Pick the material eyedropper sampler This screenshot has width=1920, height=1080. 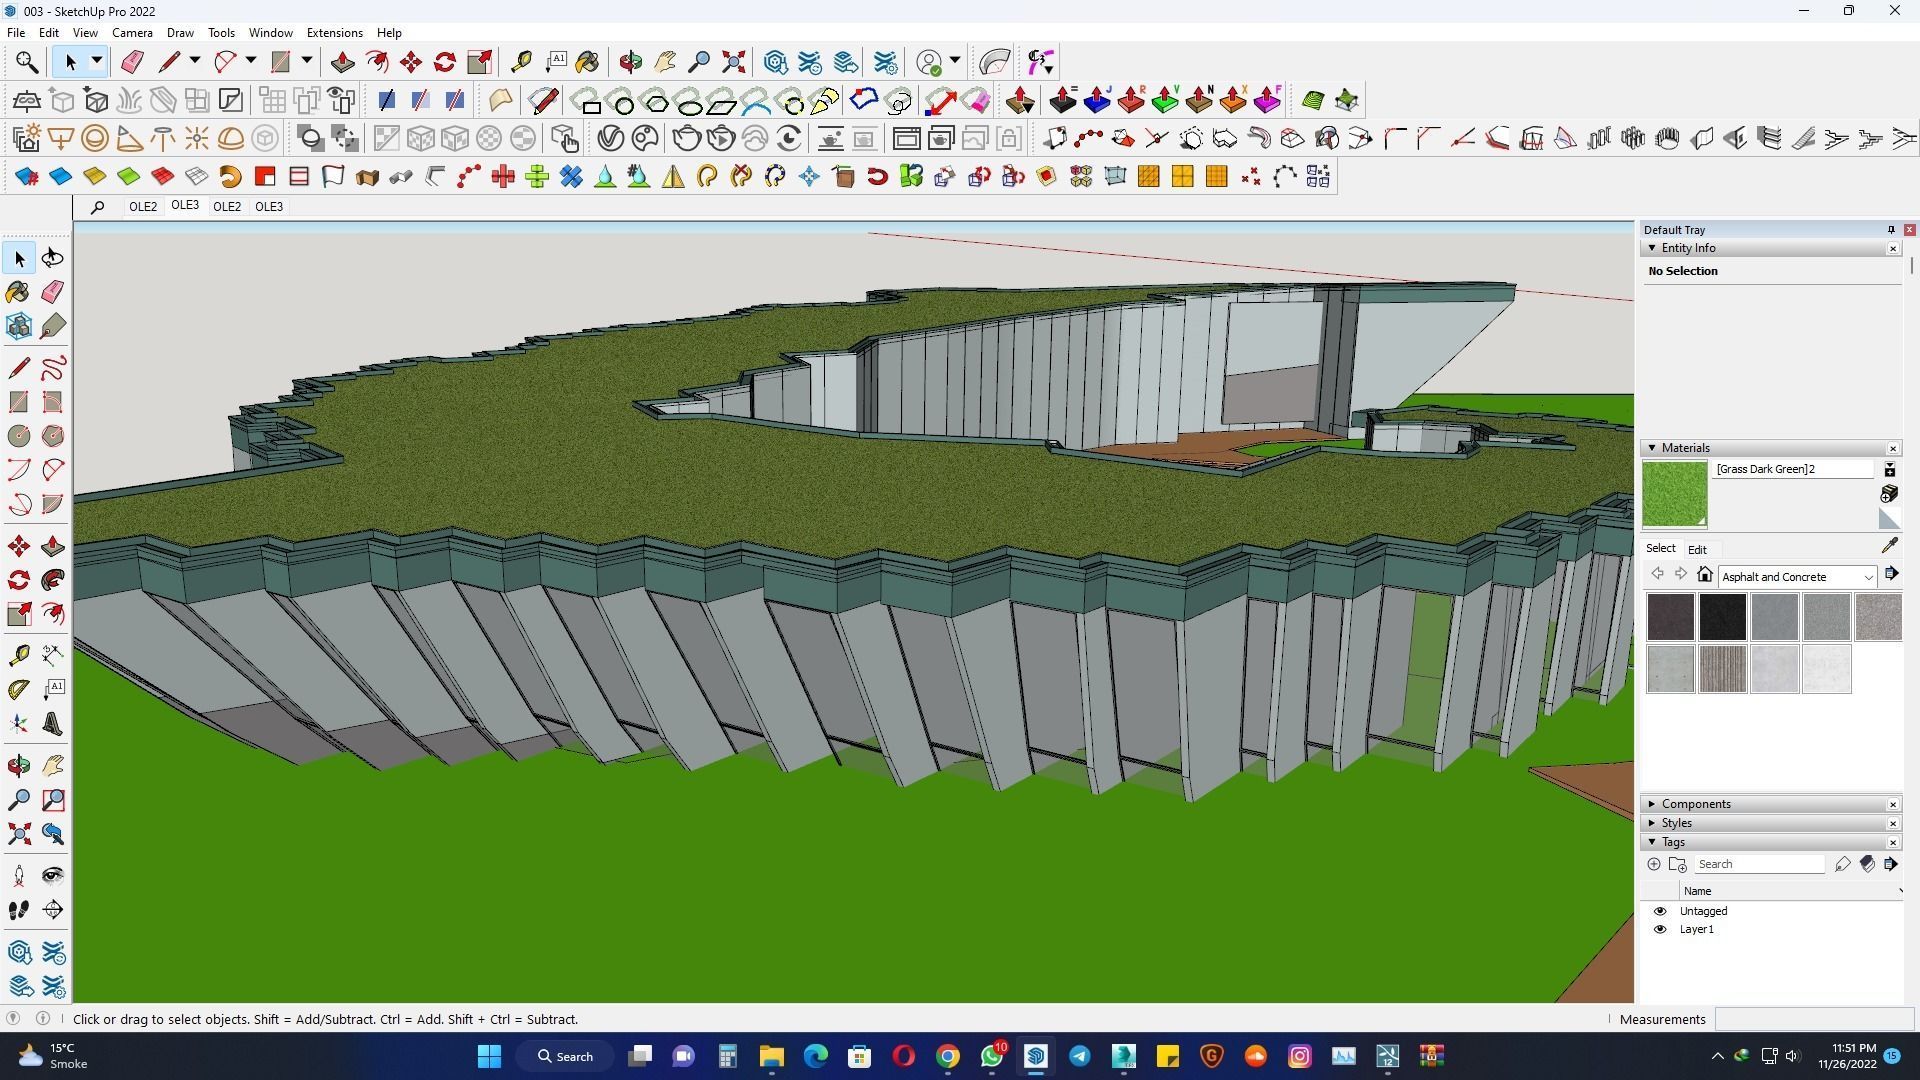tap(1889, 546)
